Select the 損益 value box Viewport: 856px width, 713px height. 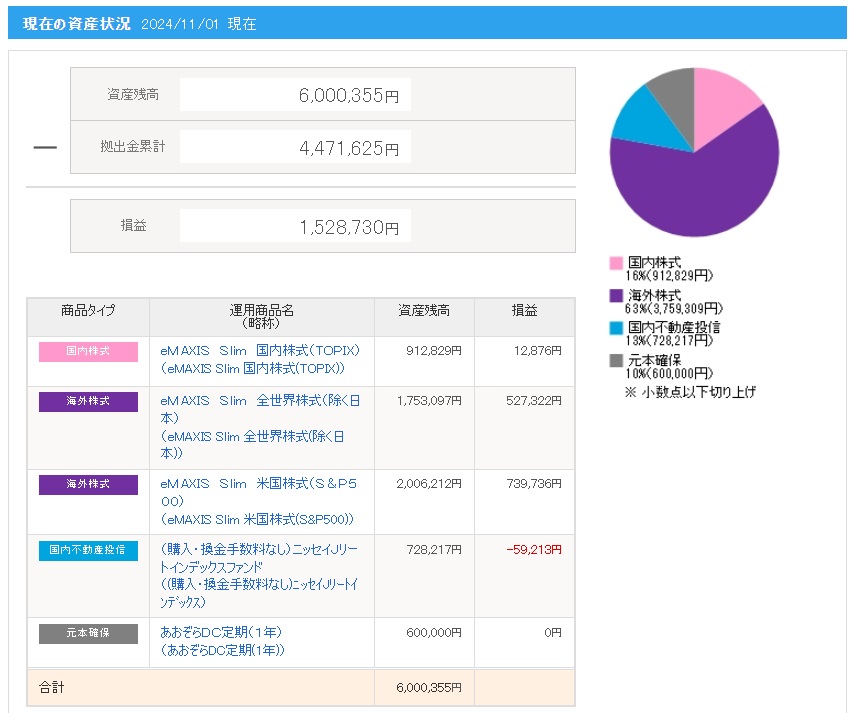[295, 226]
